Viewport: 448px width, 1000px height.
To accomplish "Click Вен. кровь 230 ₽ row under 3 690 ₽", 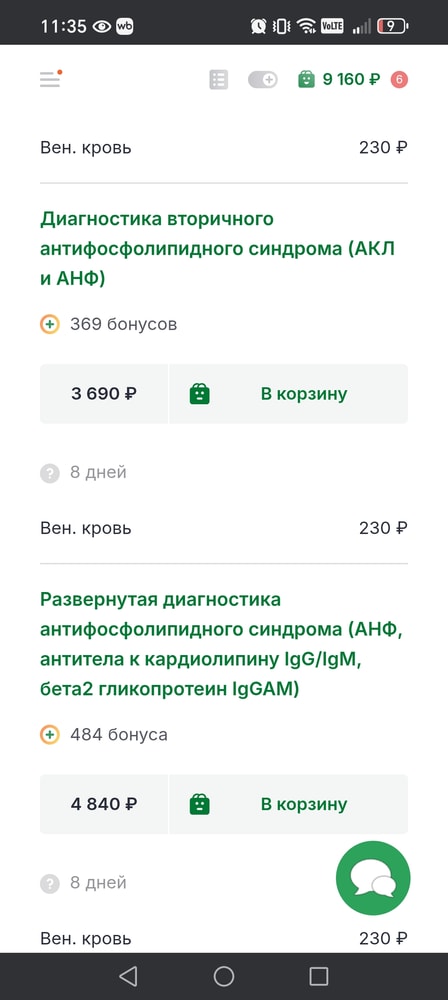I will tap(224, 528).
